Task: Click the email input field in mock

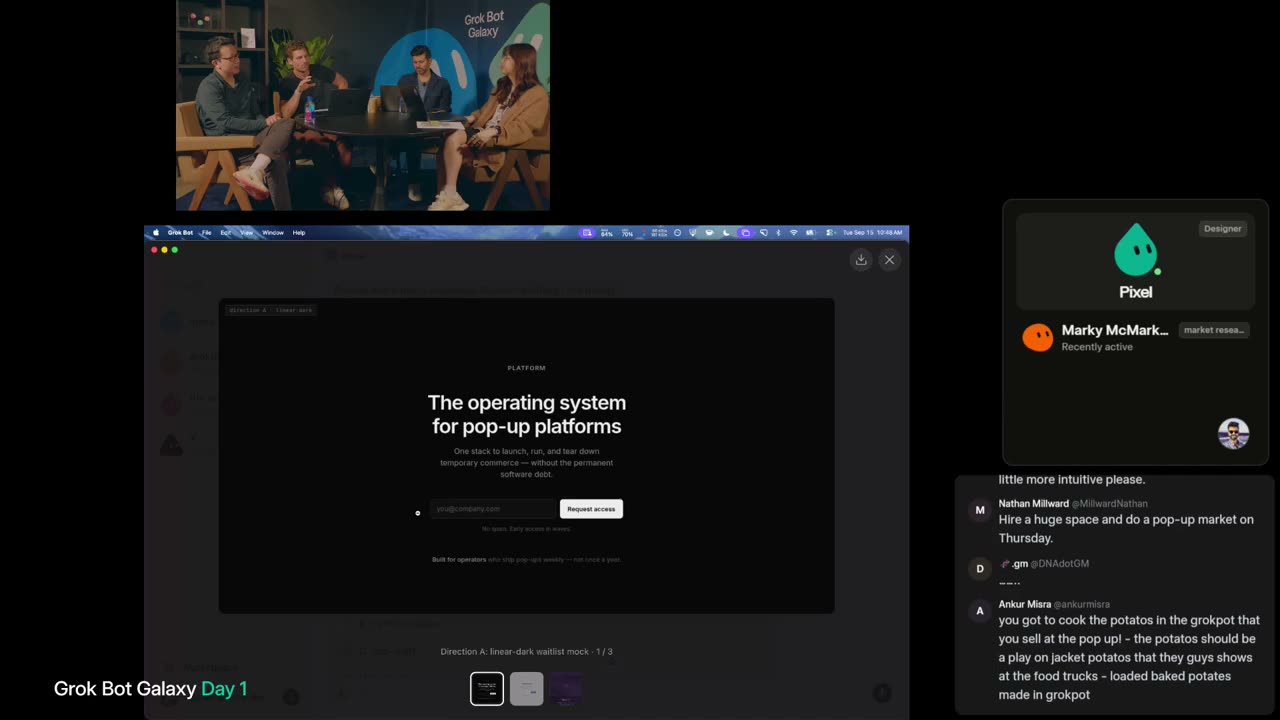Action: click(493, 509)
